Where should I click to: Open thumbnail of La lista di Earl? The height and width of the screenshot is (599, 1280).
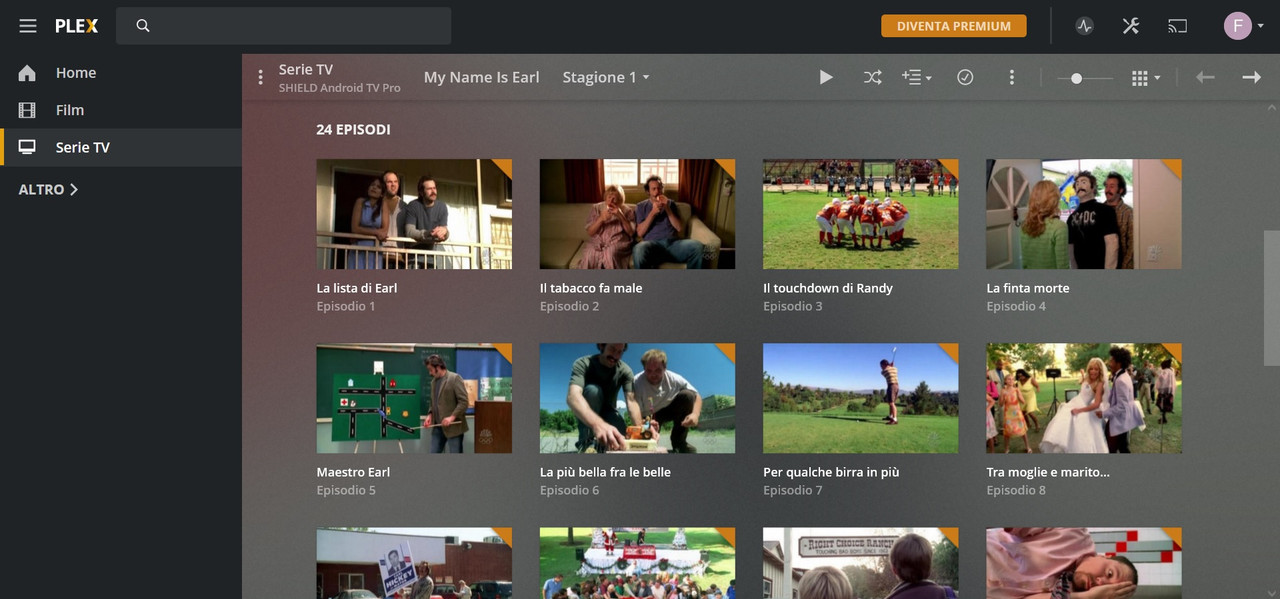(x=414, y=214)
